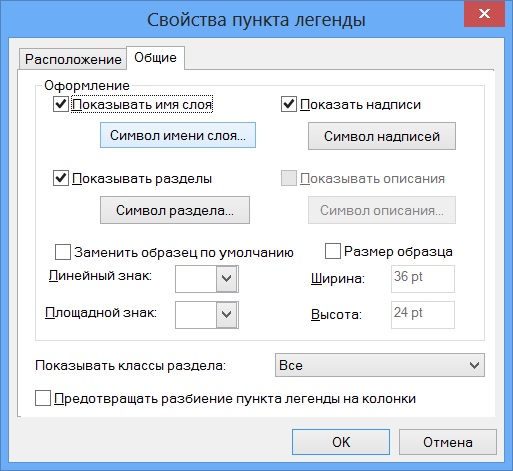Click the Отмена button
This screenshot has height=471, width=513.
pos(448,442)
